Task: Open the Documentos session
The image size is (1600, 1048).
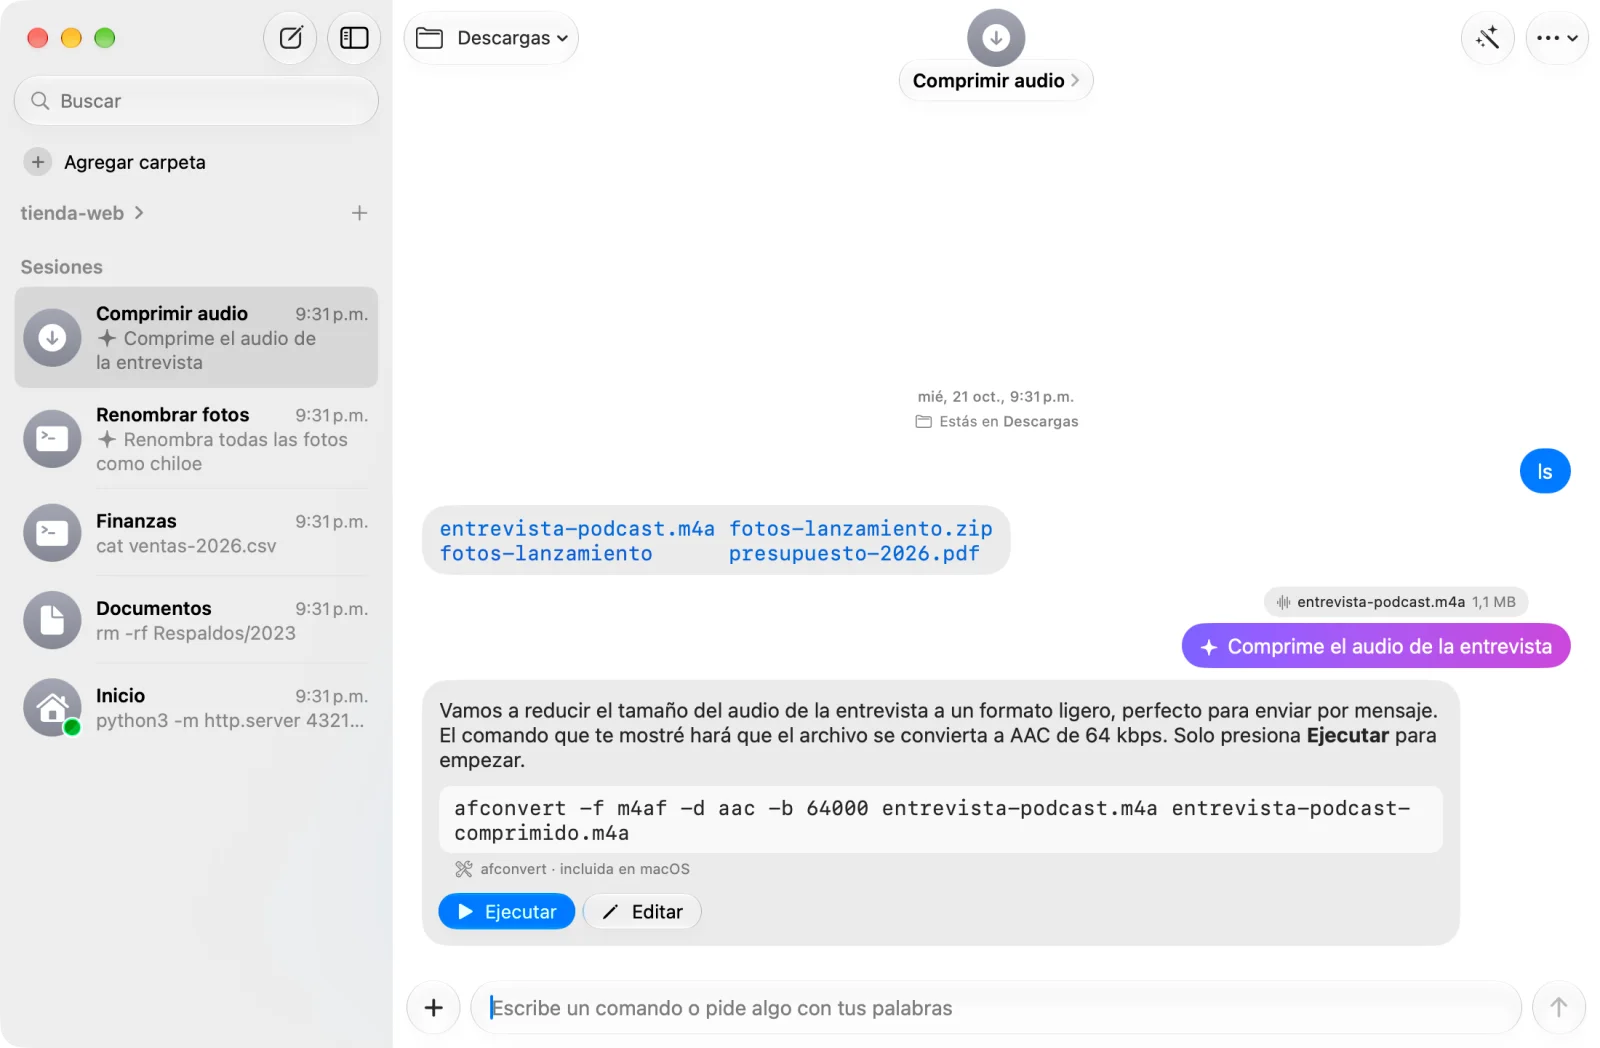Action: [196, 620]
